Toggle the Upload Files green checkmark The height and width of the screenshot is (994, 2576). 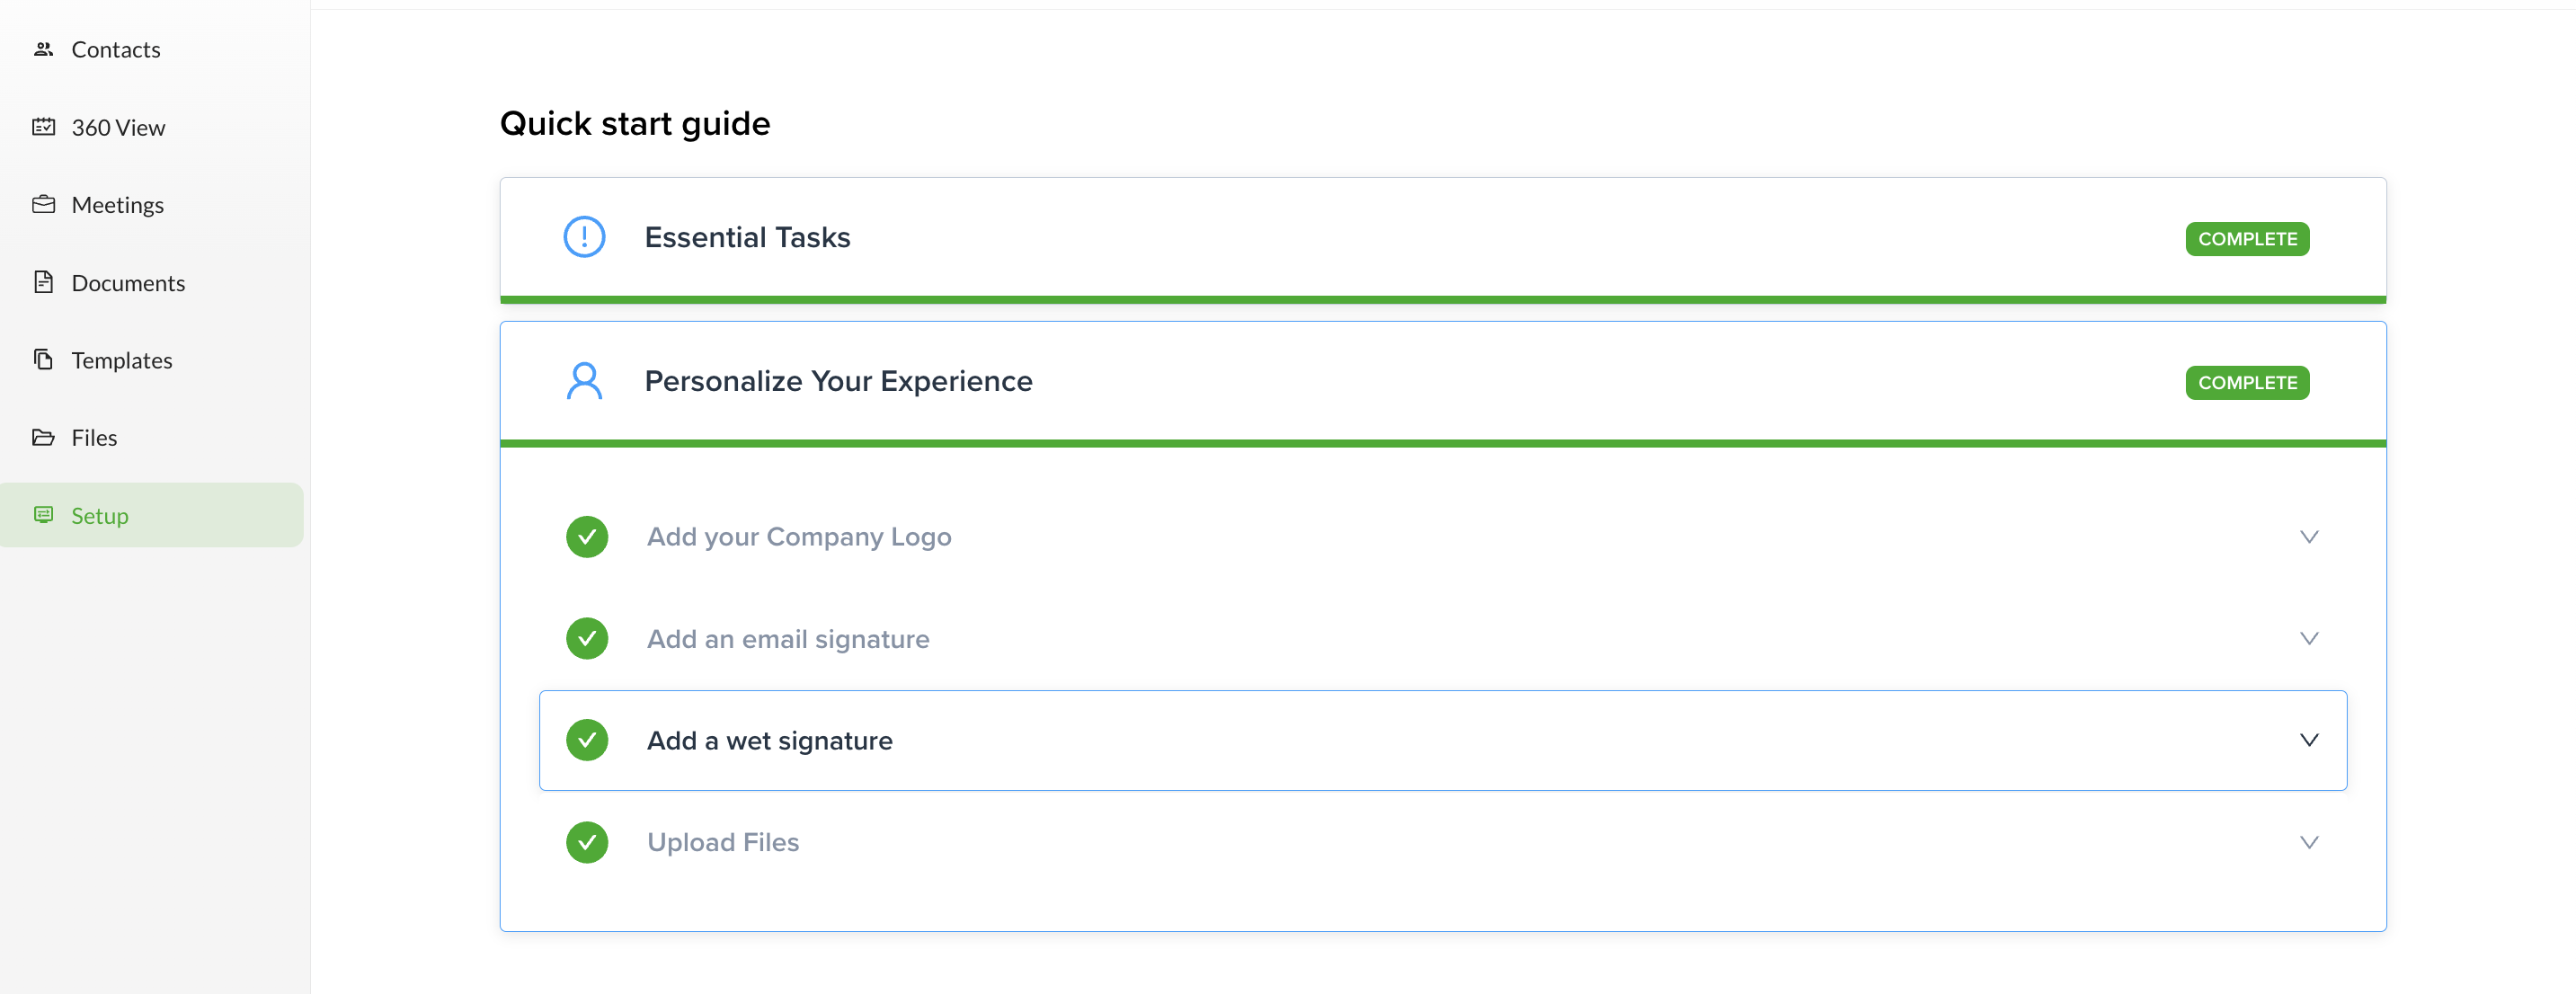click(587, 842)
